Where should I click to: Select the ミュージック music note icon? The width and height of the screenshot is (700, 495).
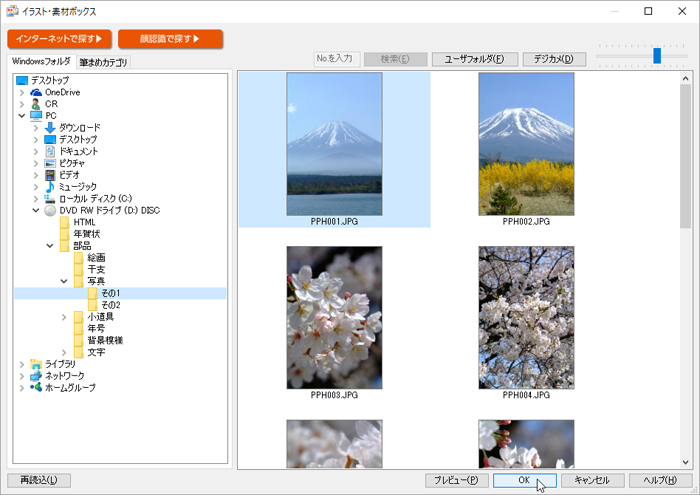tap(50, 186)
